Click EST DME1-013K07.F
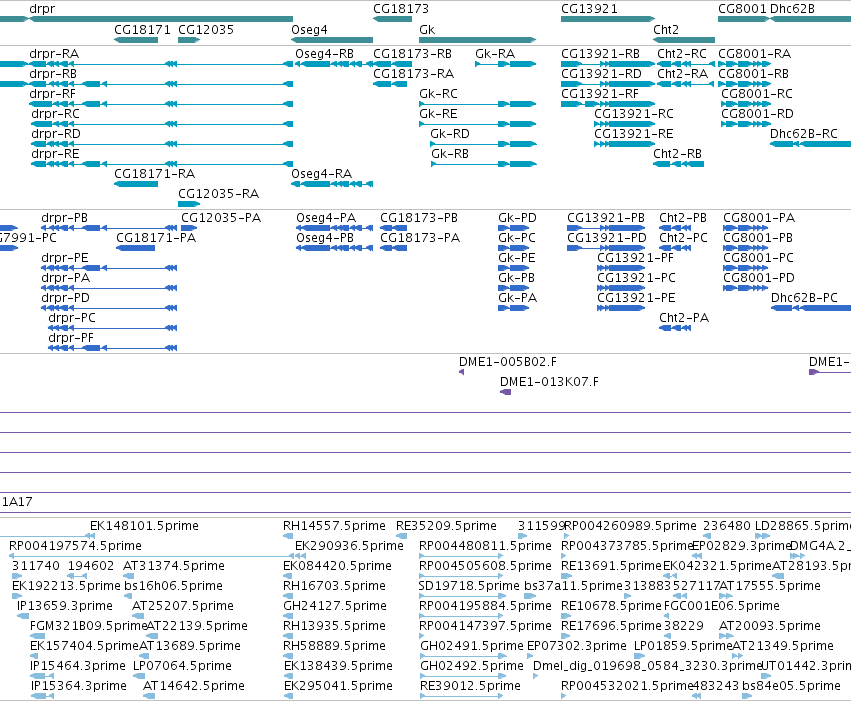This screenshot has width=851, height=701. [505, 392]
